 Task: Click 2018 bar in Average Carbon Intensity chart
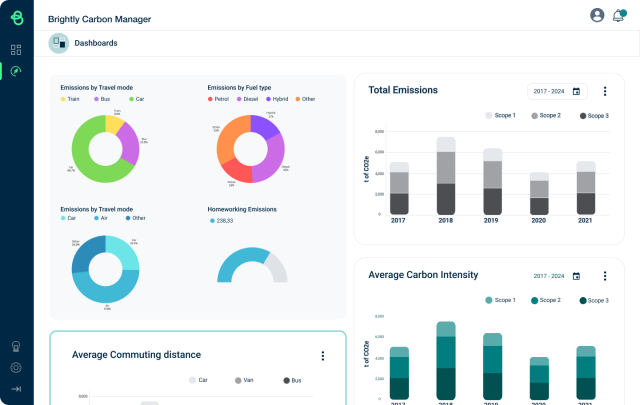[446, 360]
